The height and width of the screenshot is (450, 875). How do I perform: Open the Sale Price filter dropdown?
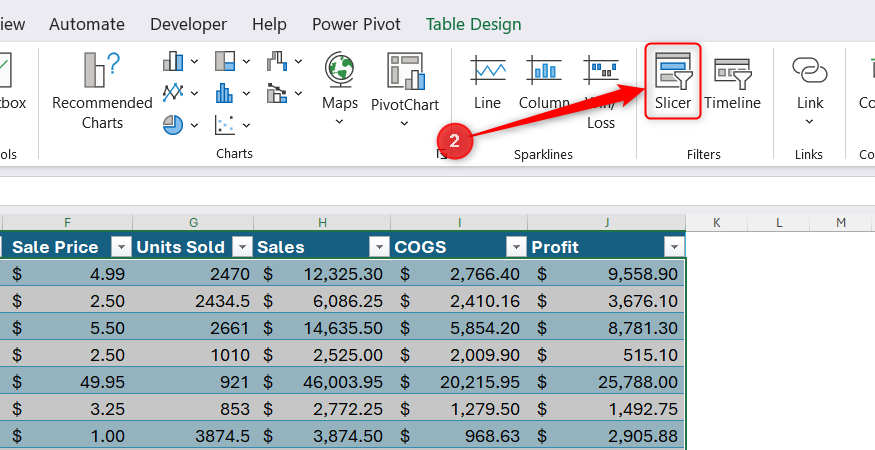[121, 246]
